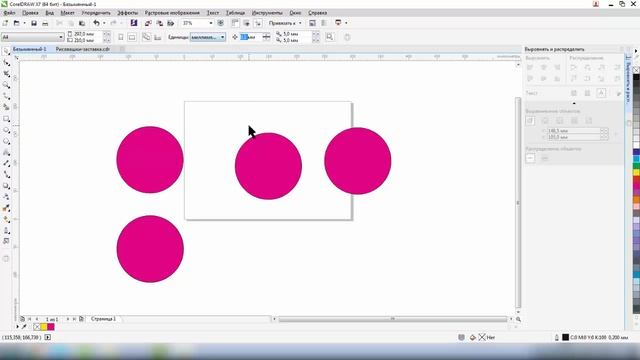Select the Polygon tool

click(x=6, y=141)
